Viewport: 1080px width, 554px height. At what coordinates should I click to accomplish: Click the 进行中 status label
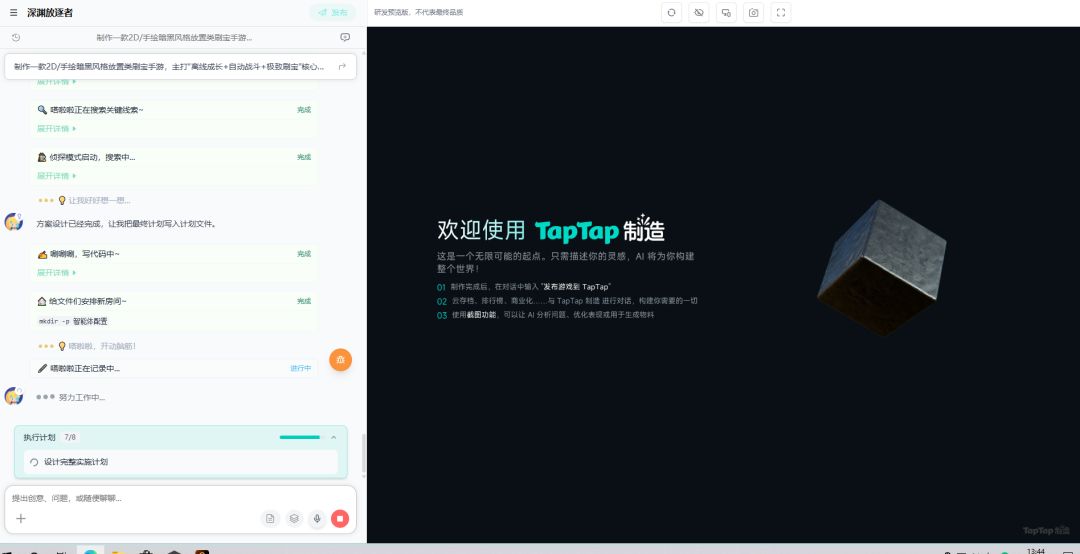point(300,368)
